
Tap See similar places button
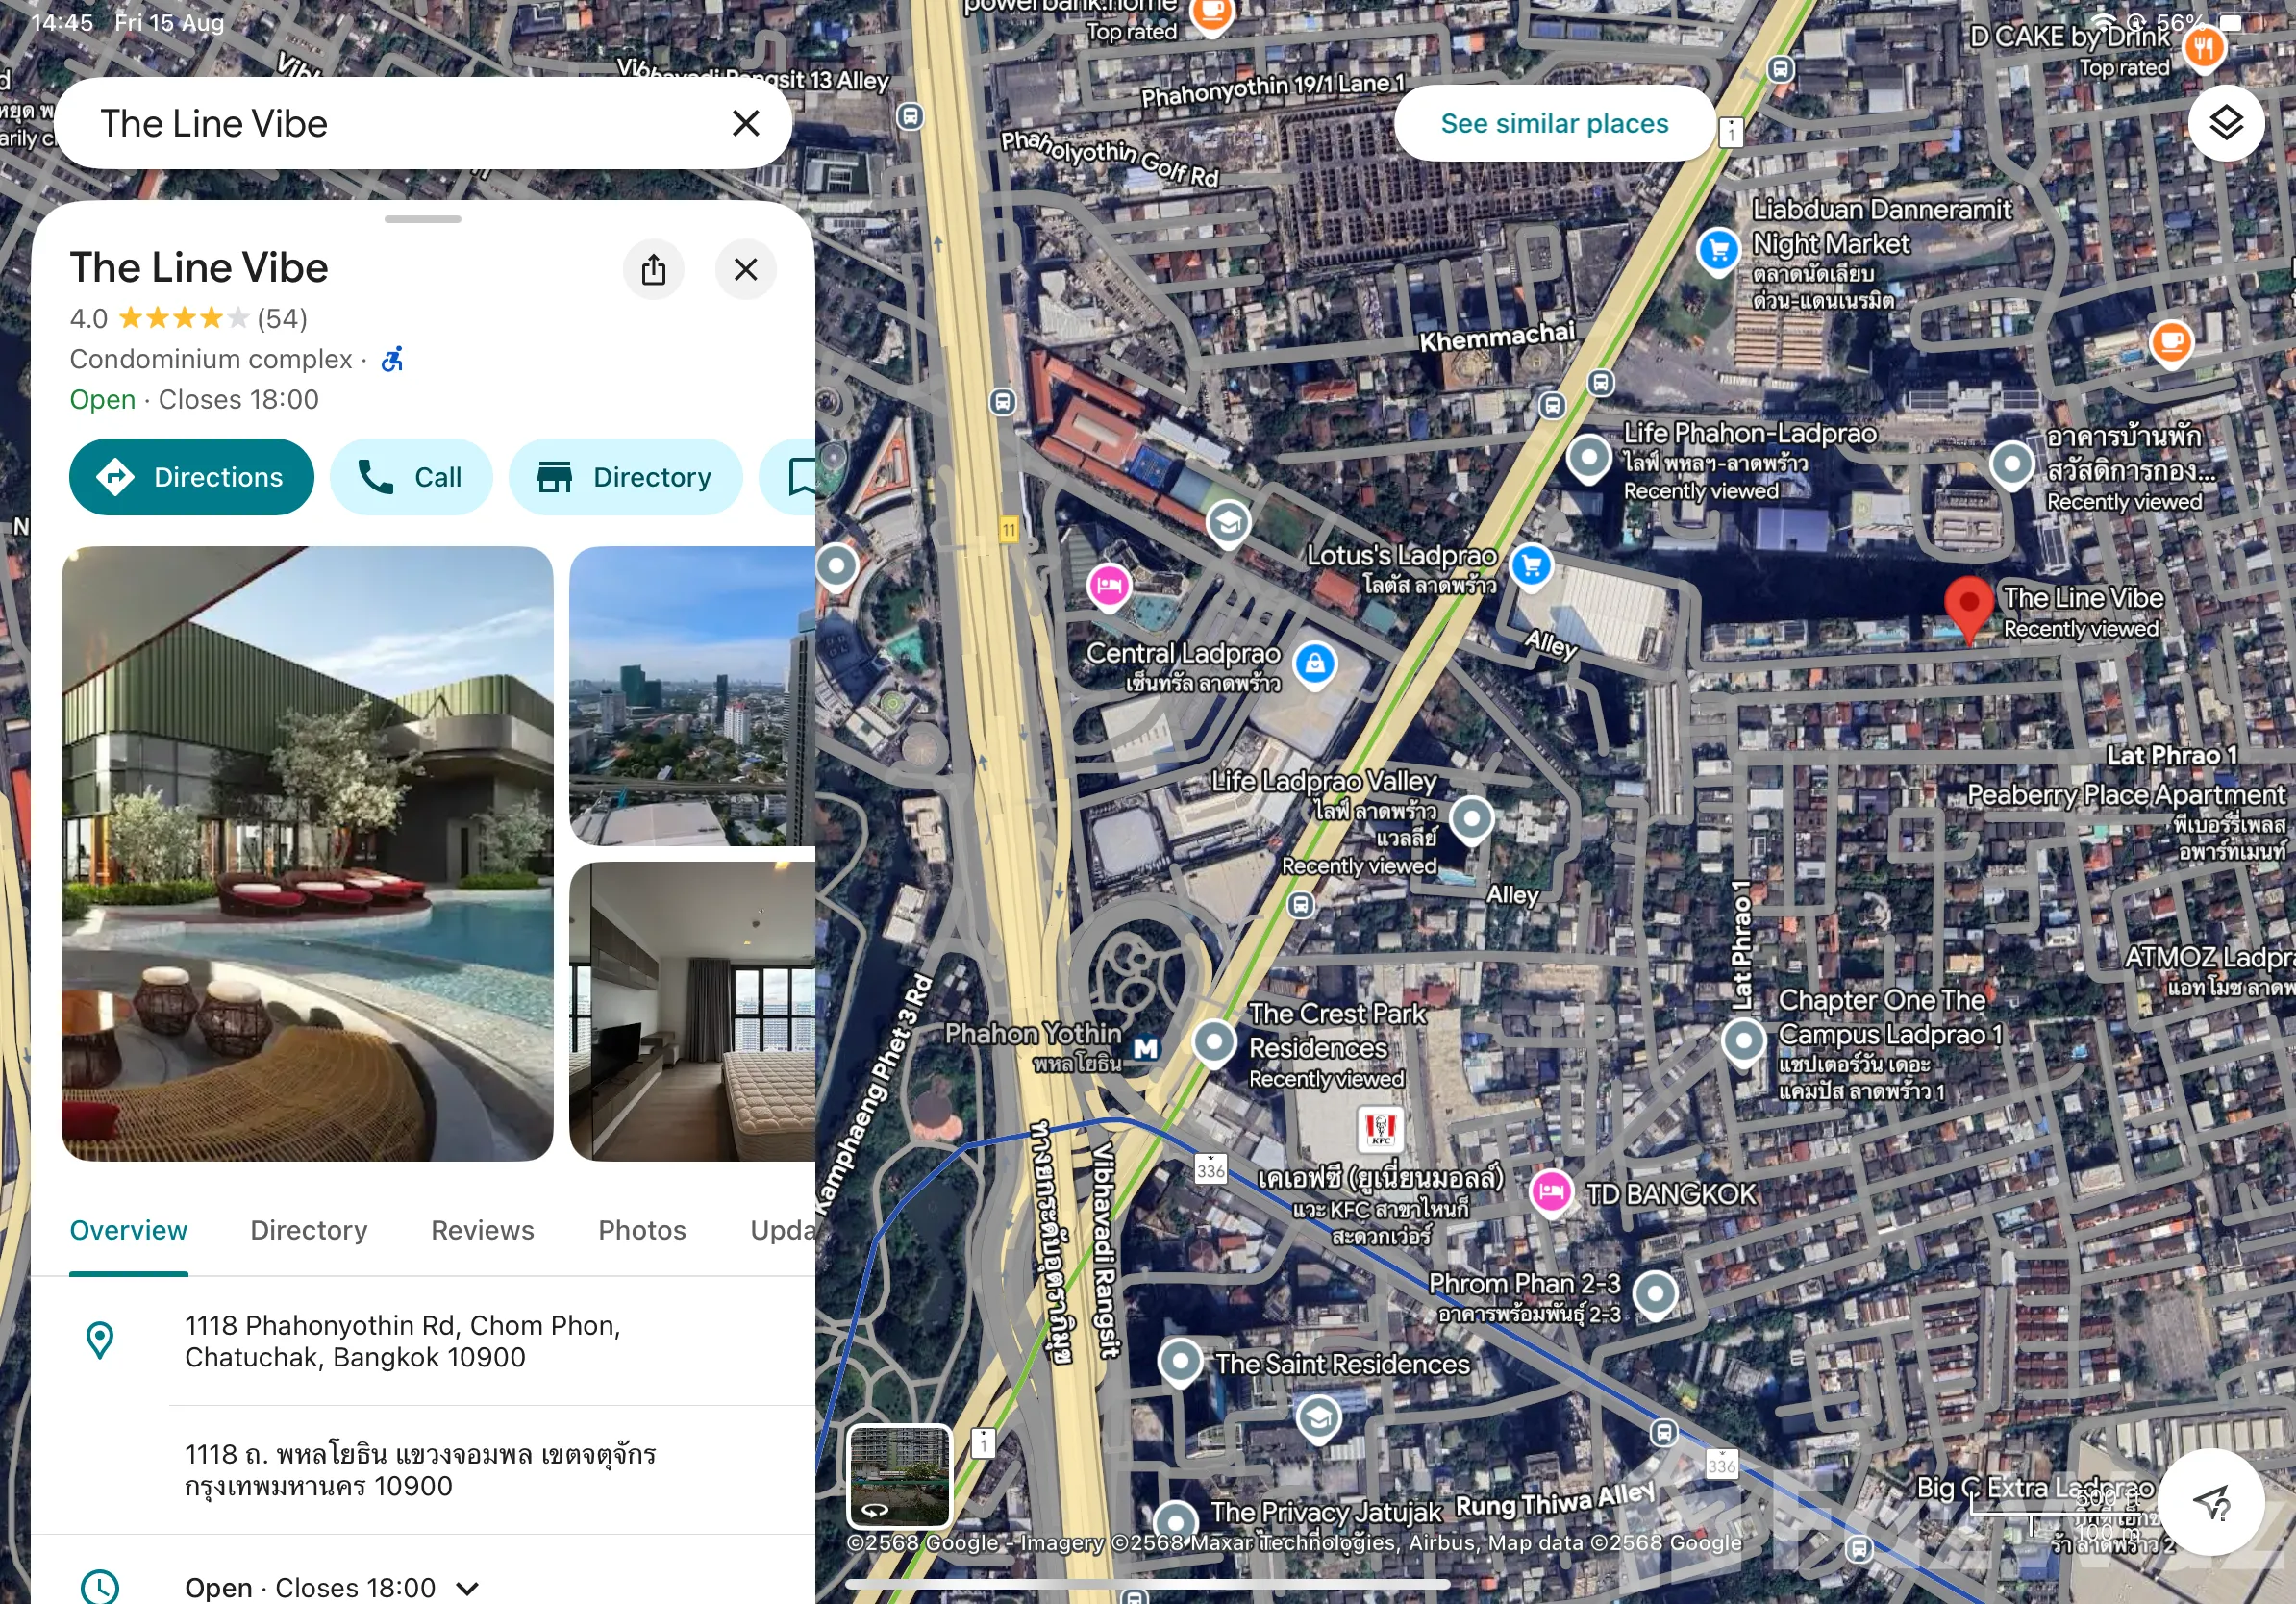(x=1554, y=123)
